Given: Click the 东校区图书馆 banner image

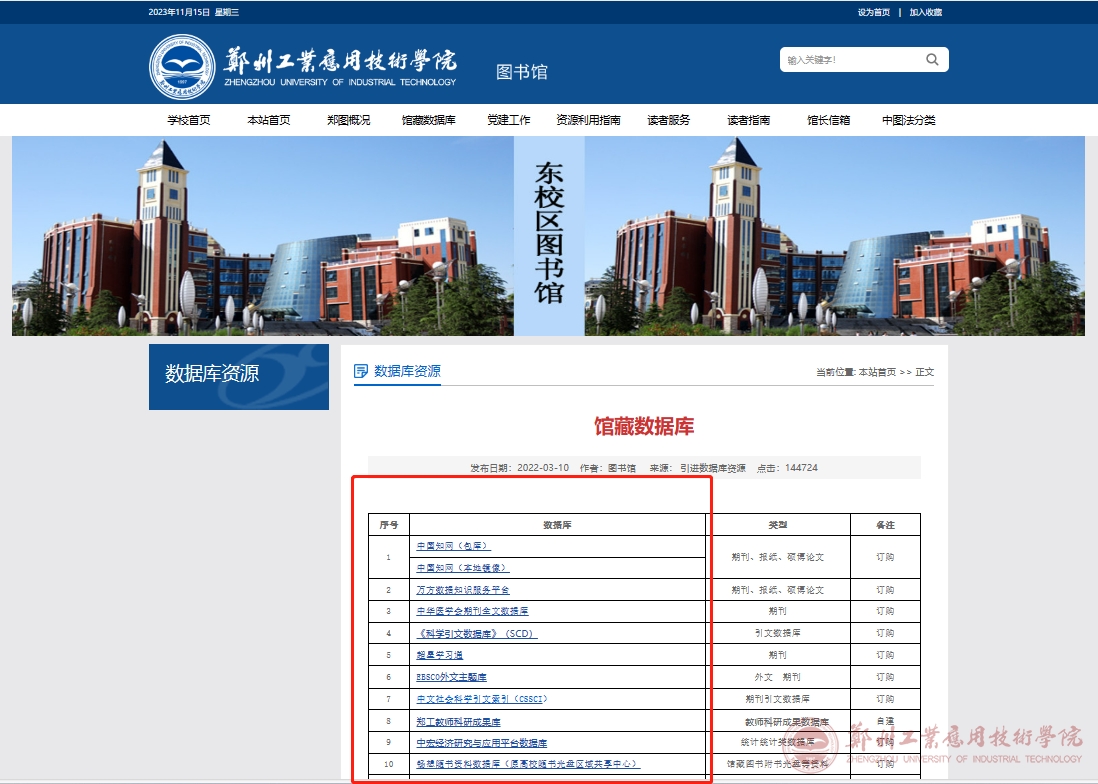Looking at the screenshot, I should 548,236.
